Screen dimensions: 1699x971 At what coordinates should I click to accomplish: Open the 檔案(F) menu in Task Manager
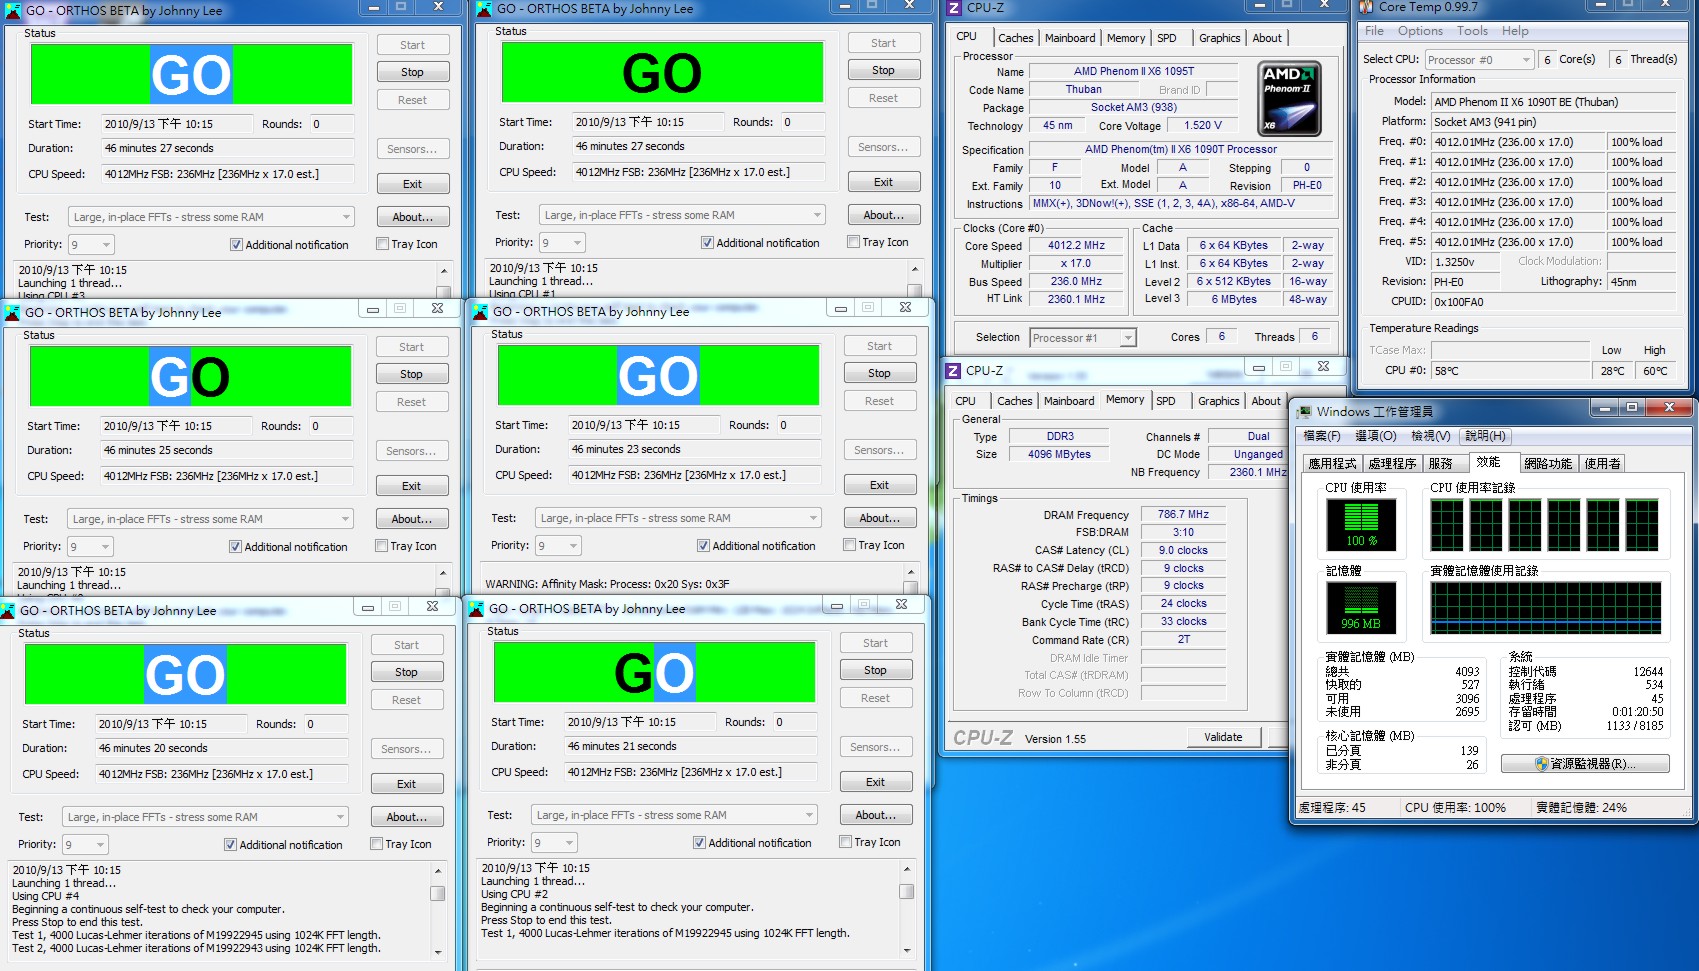pos(1321,436)
